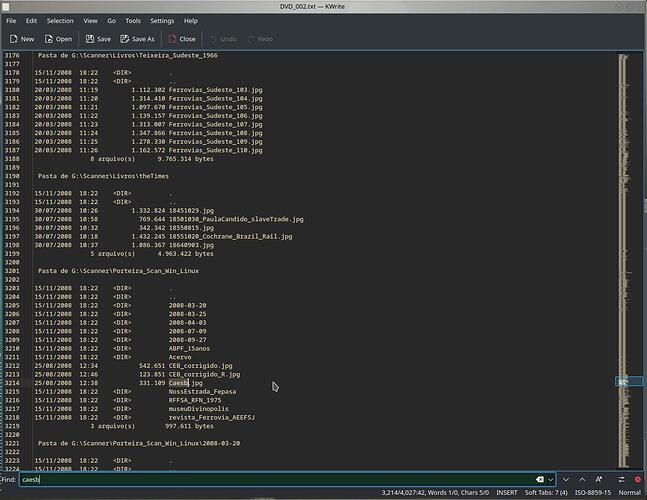The width and height of the screenshot is (647, 500).
Task: Toggle INSERT mode in status bar
Action: (x=506, y=493)
